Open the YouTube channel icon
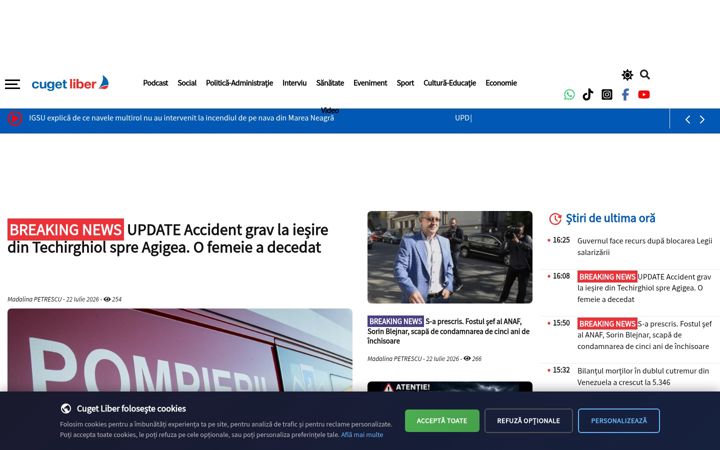 pyautogui.click(x=644, y=95)
